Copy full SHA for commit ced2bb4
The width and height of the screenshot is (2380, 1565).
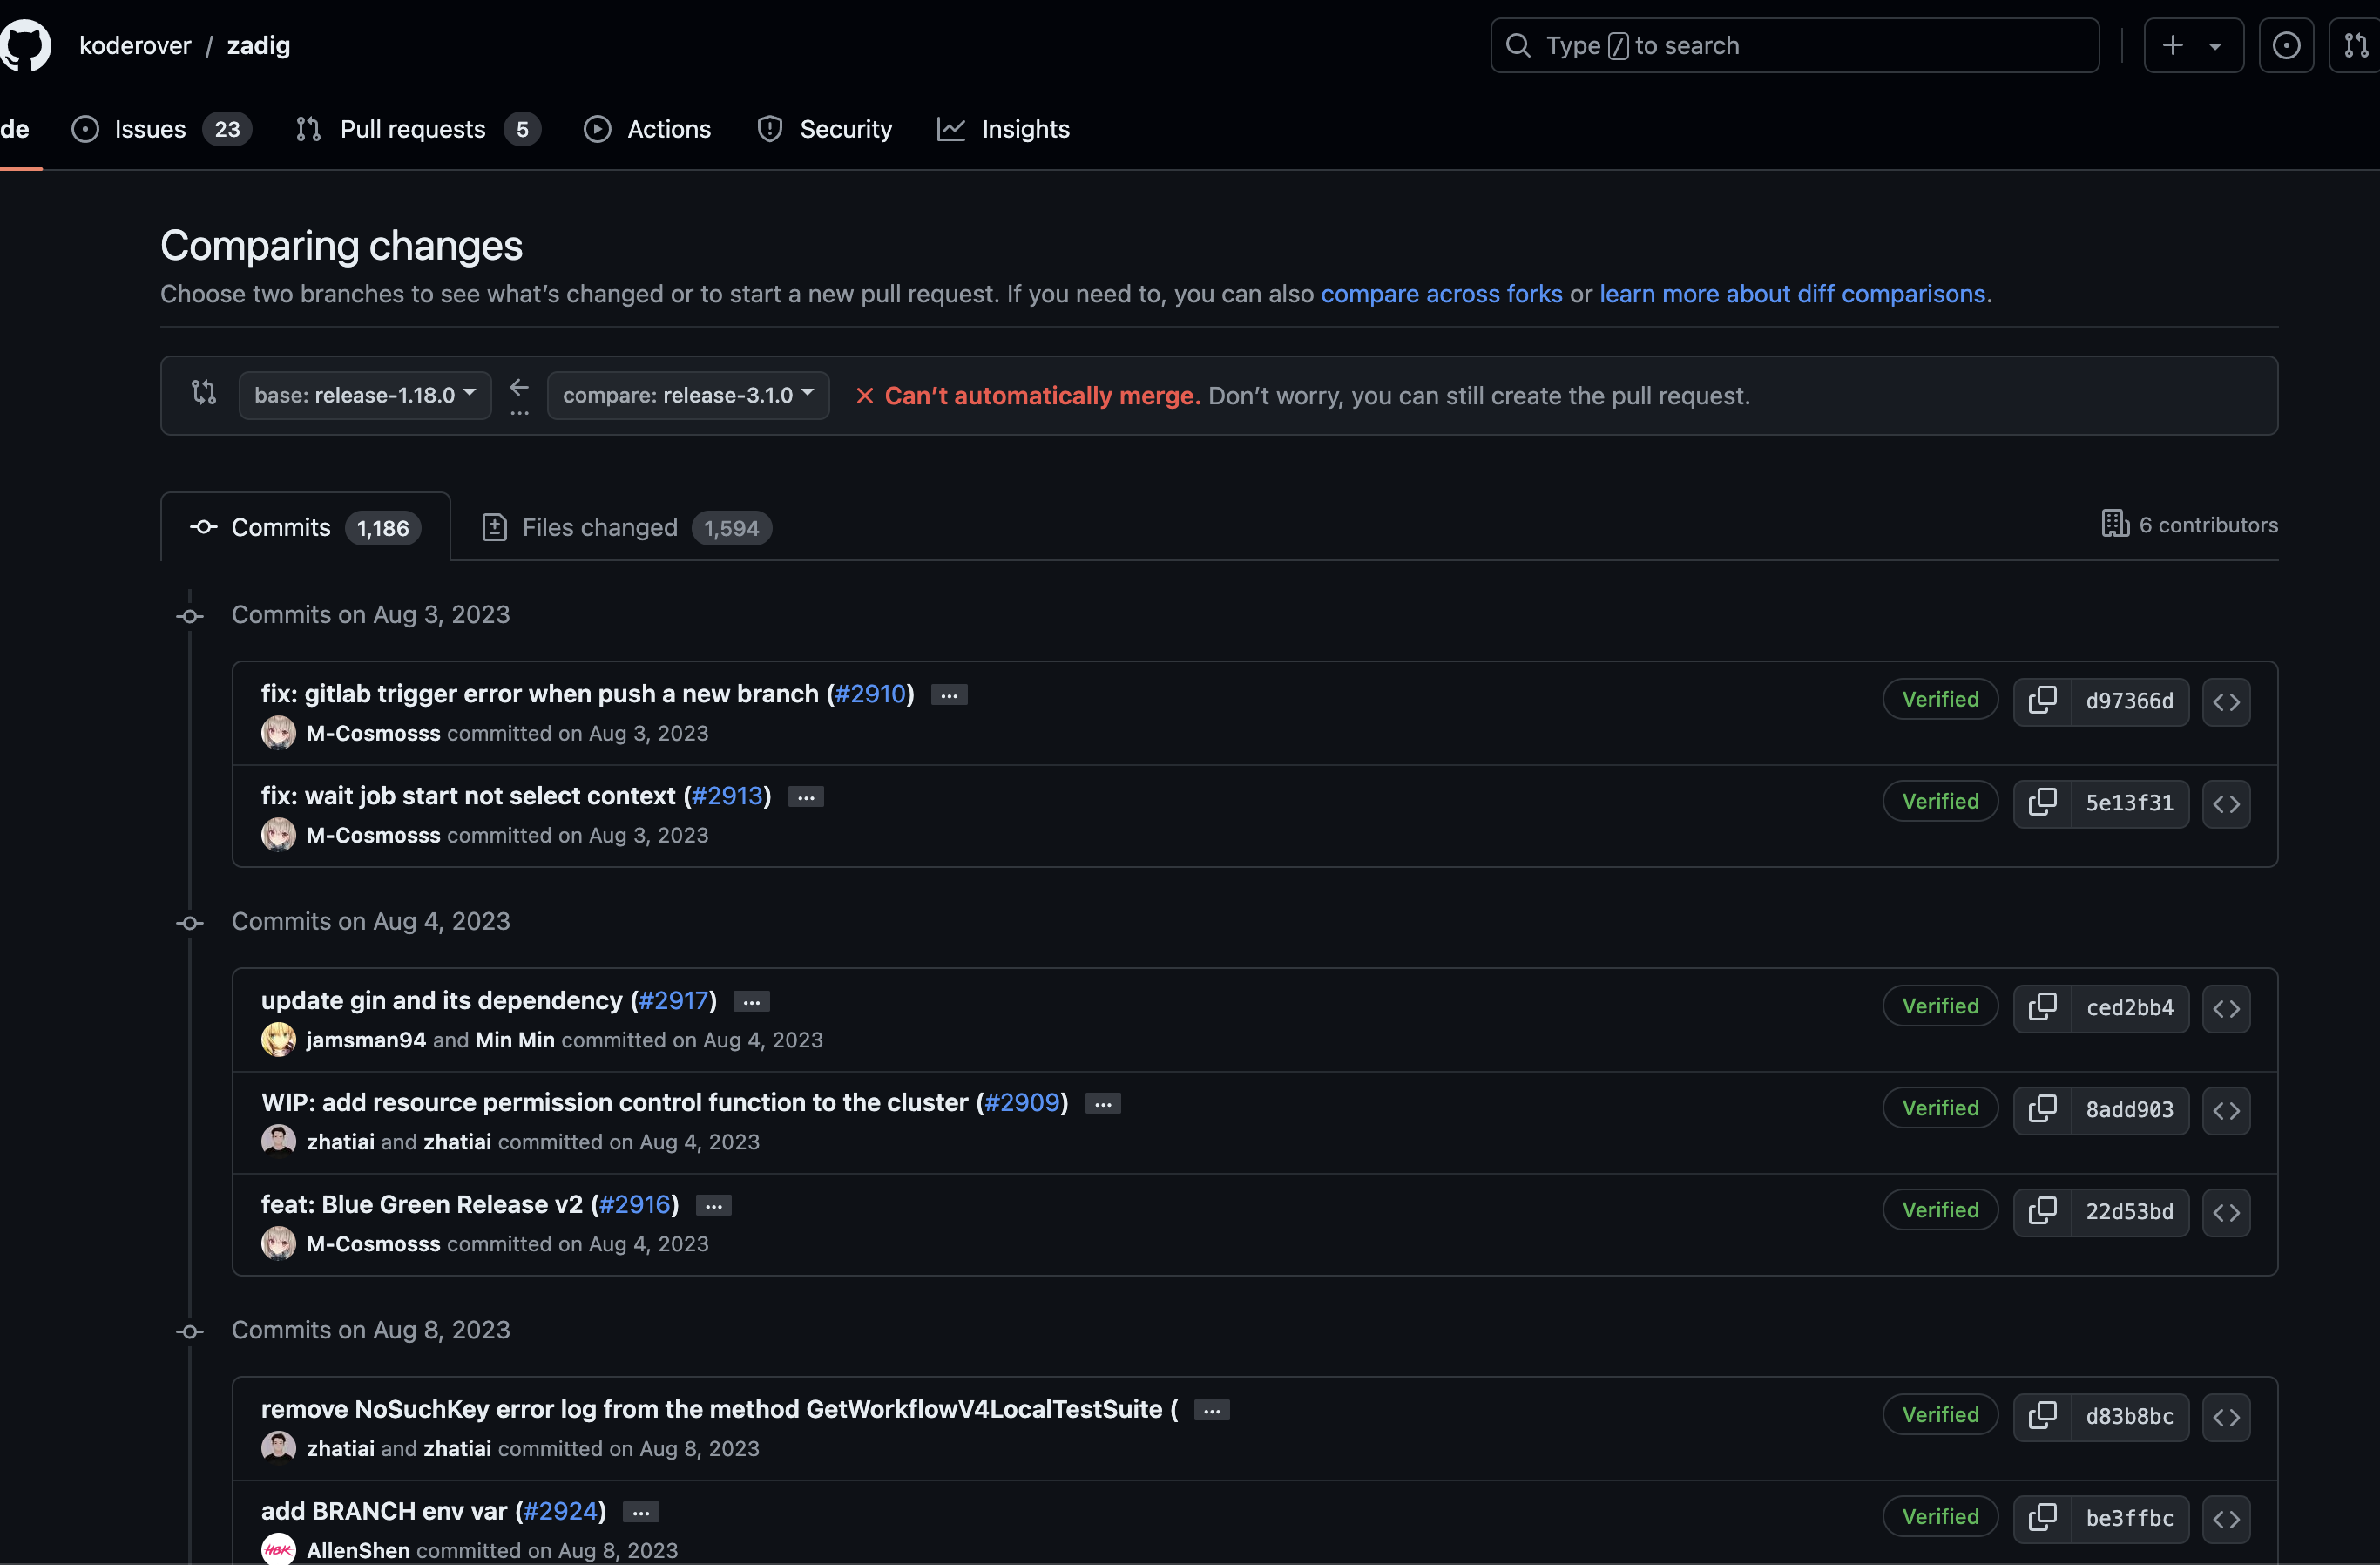(2042, 1007)
